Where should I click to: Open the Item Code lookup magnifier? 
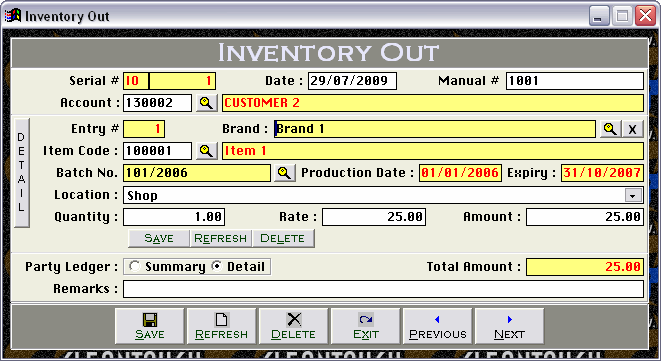(x=206, y=151)
